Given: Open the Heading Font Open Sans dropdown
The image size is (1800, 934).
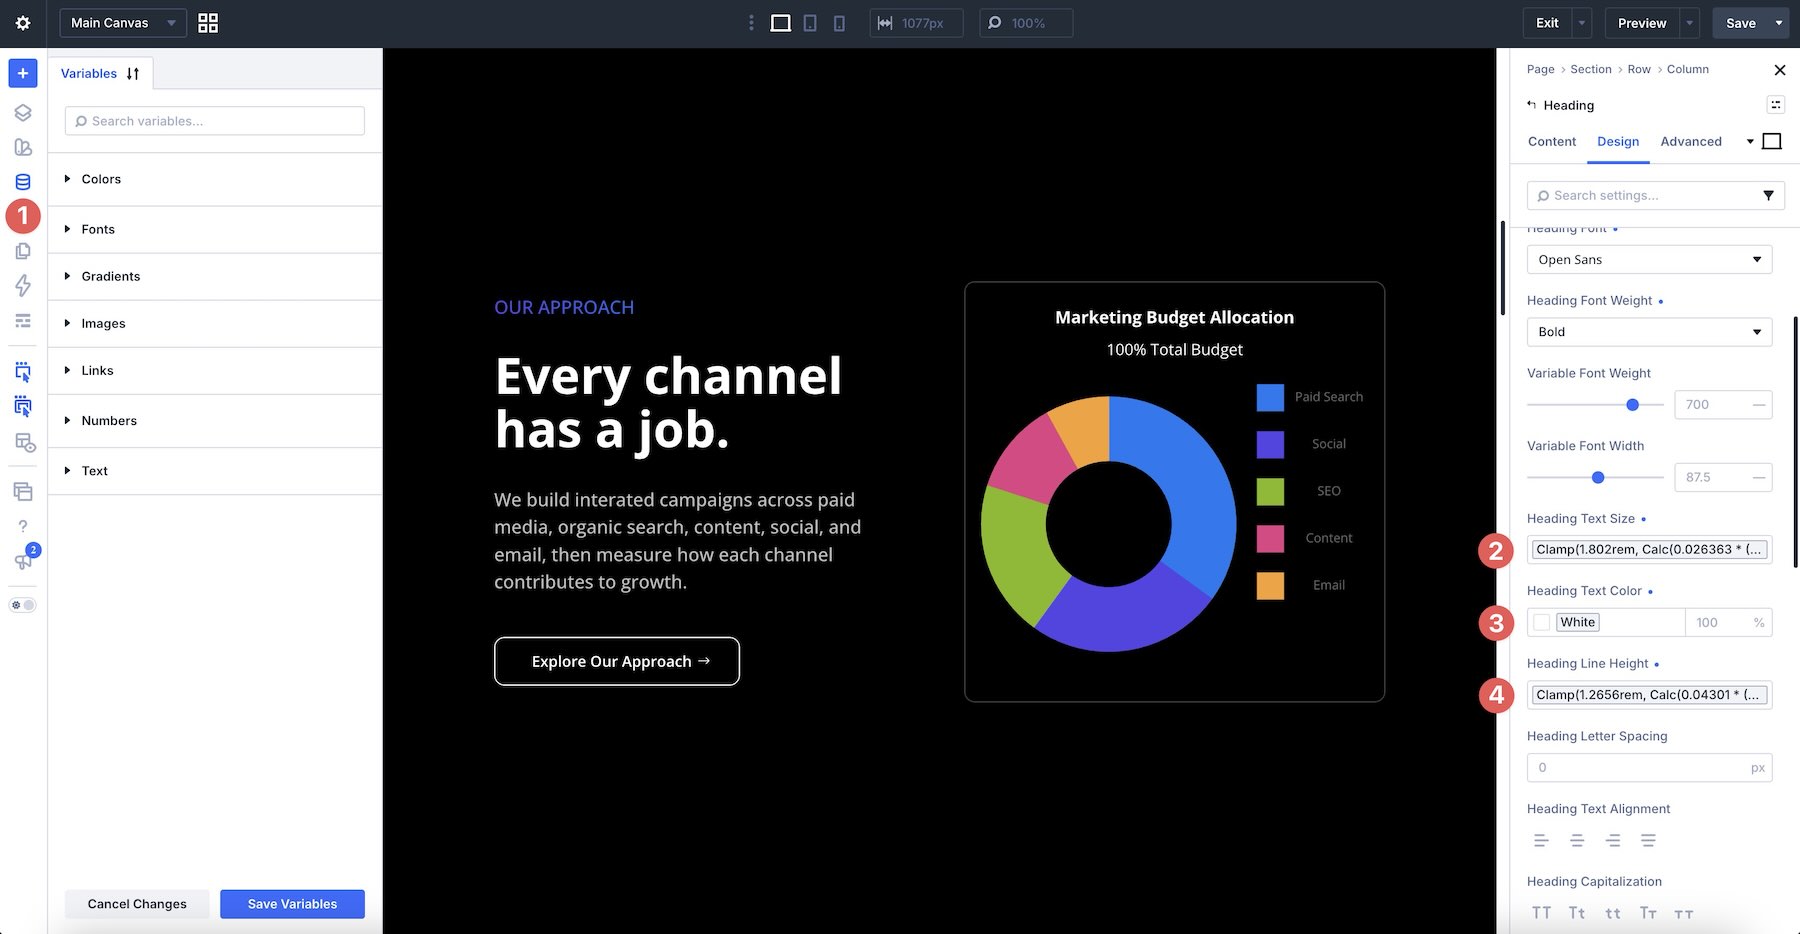Looking at the screenshot, I should (x=1649, y=260).
